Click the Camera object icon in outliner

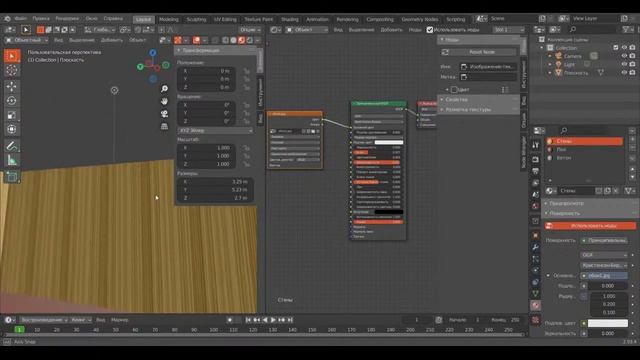click(x=558, y=56)
